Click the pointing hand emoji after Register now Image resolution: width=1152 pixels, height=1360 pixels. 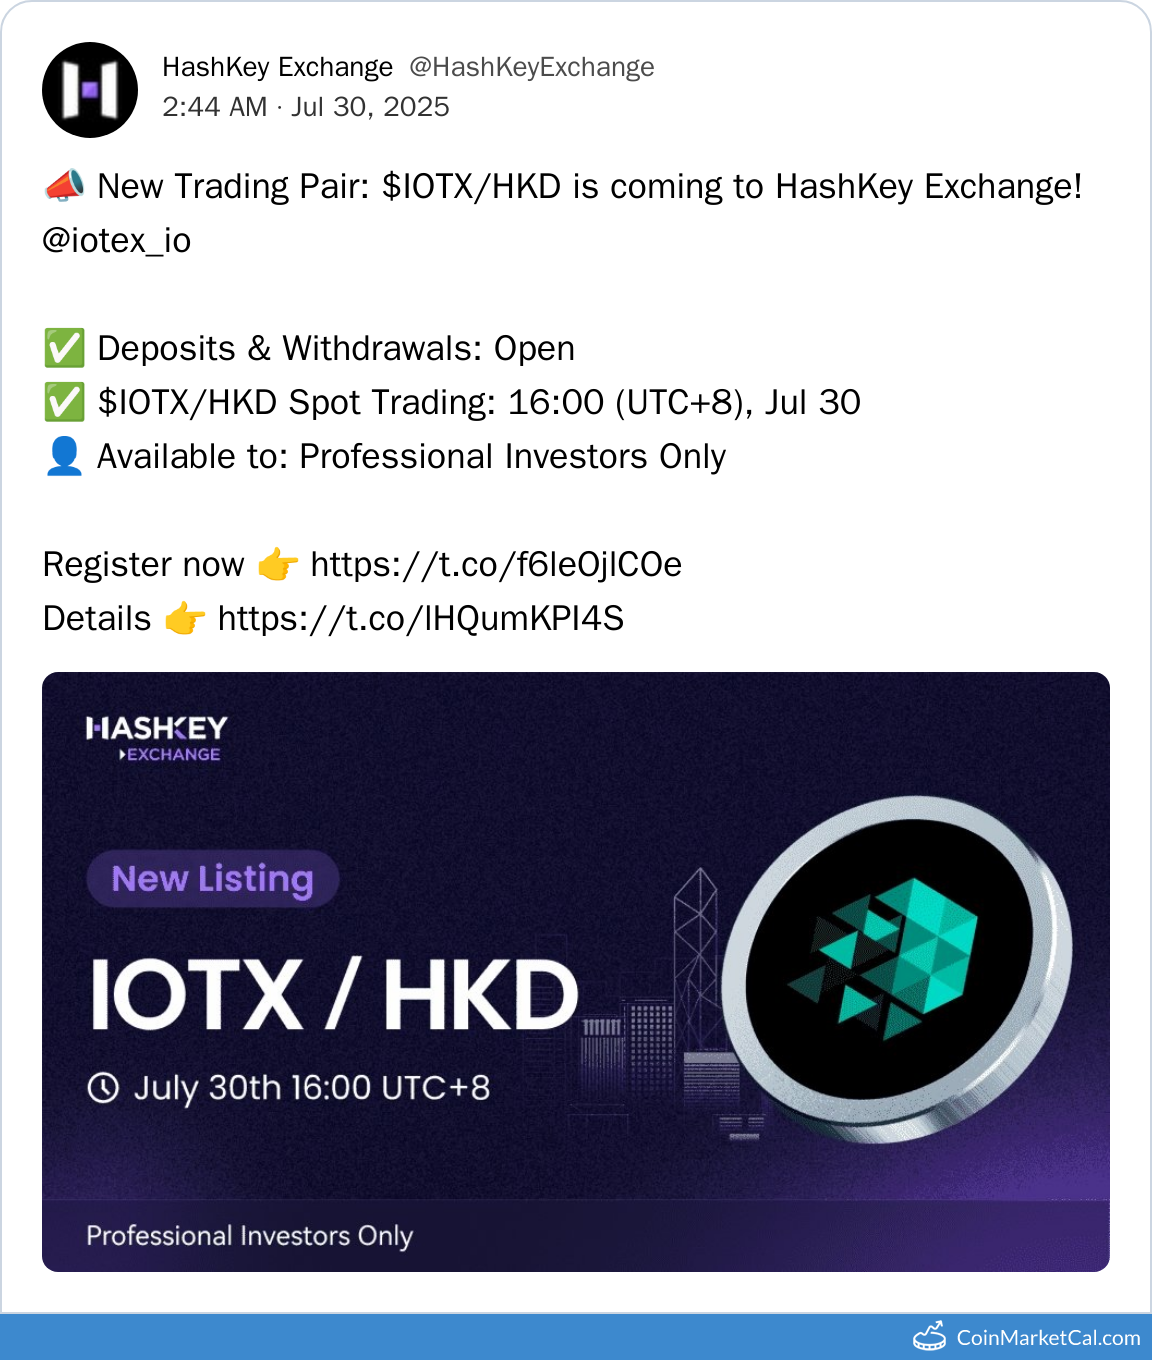coord(278,565)
